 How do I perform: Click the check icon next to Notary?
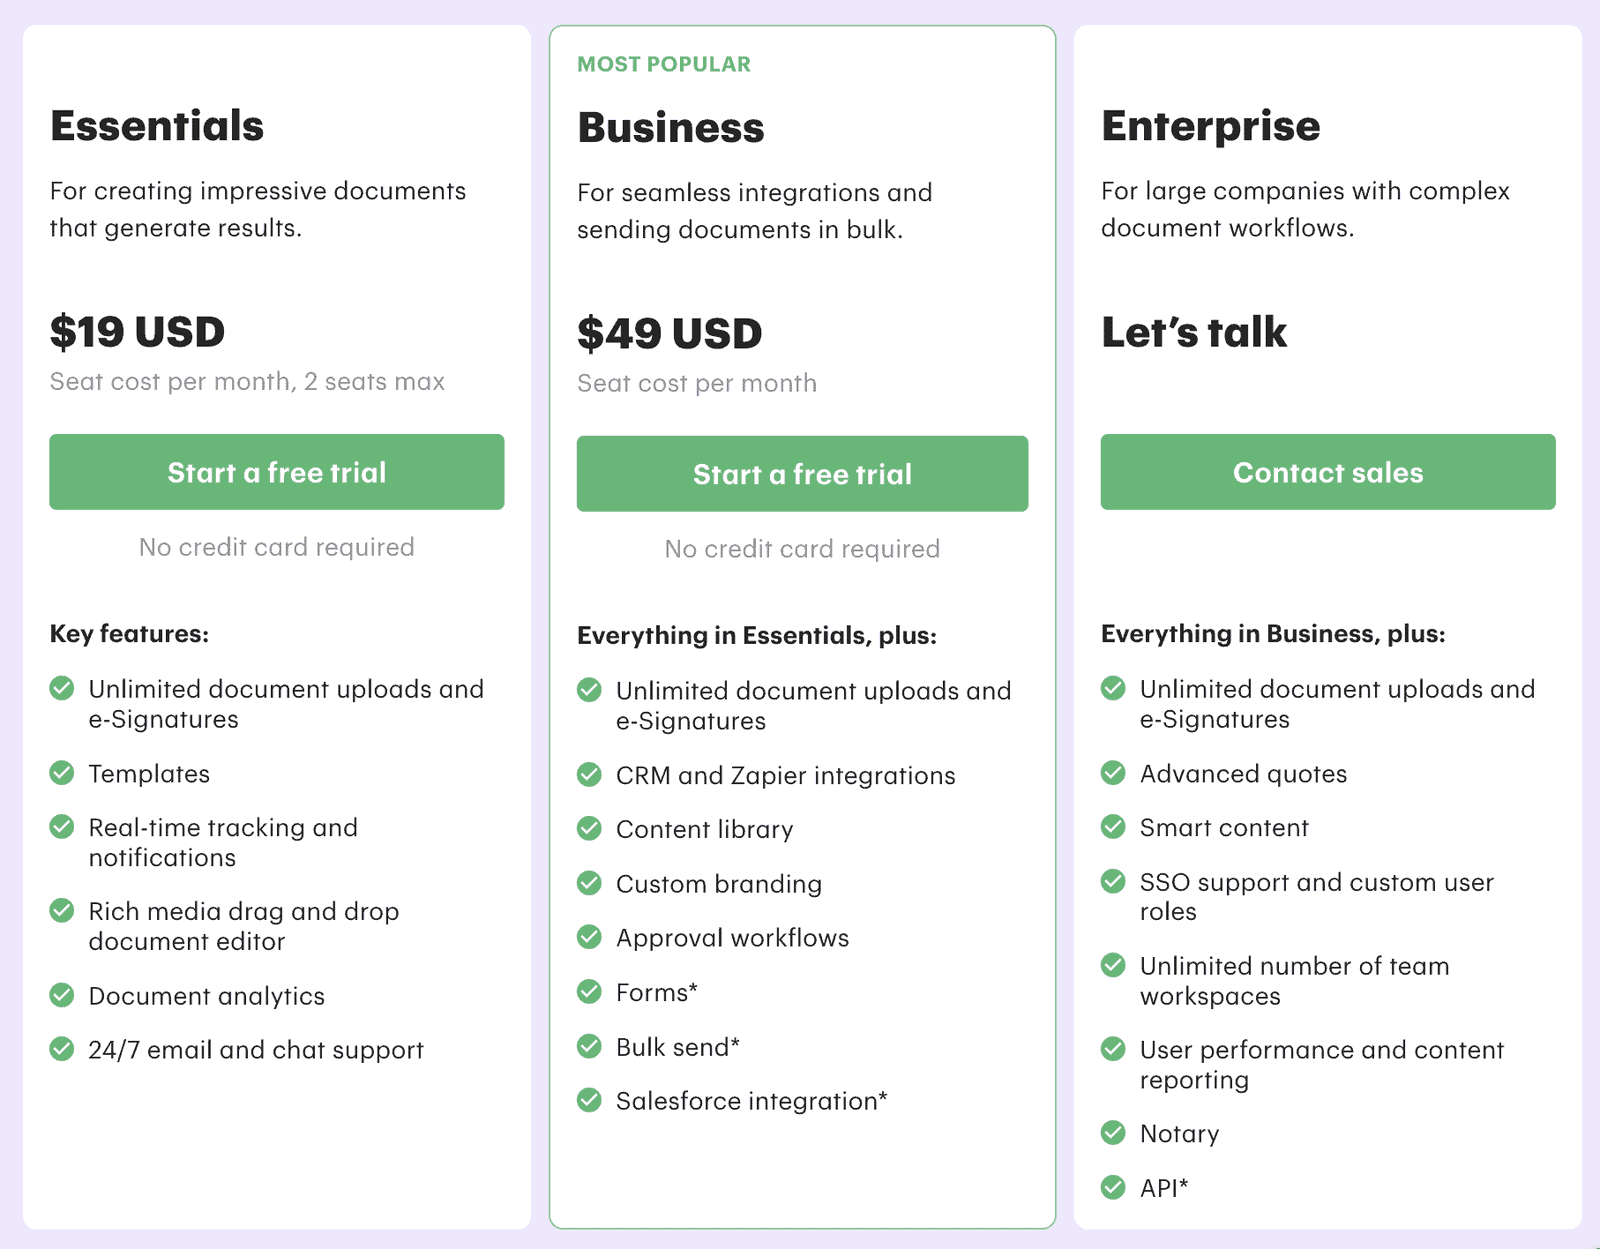tap(1113, 1133)
